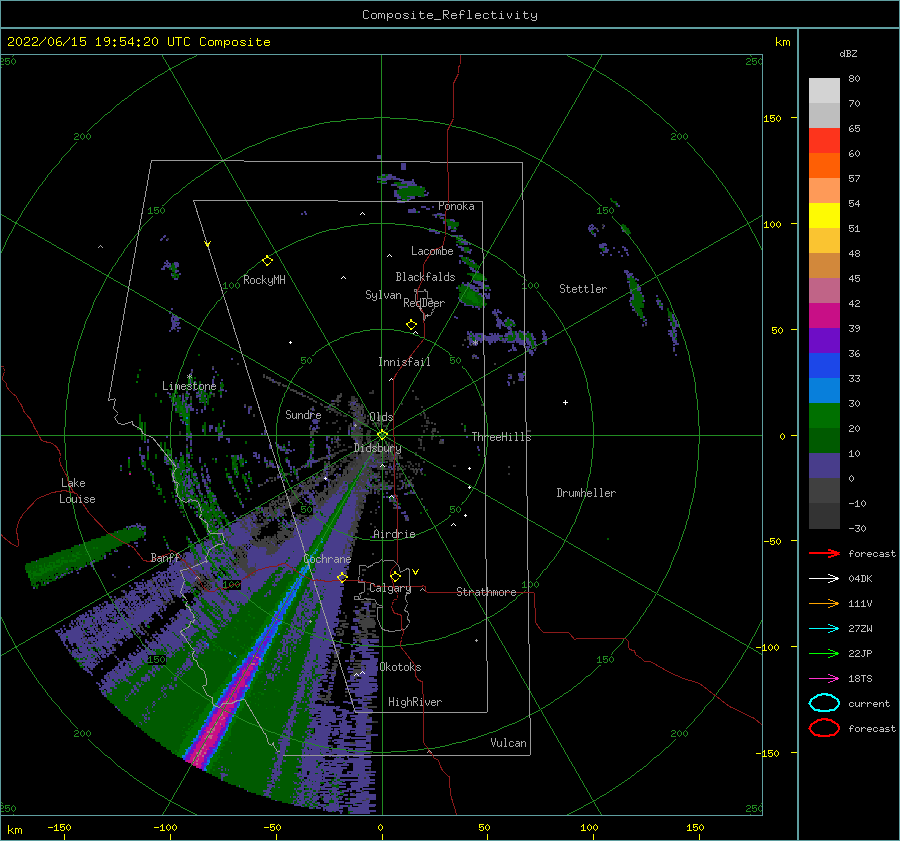Click the Didsbury label near radar center
The height and width of the screenshot is (841, 900).
(x=377, y=448)
